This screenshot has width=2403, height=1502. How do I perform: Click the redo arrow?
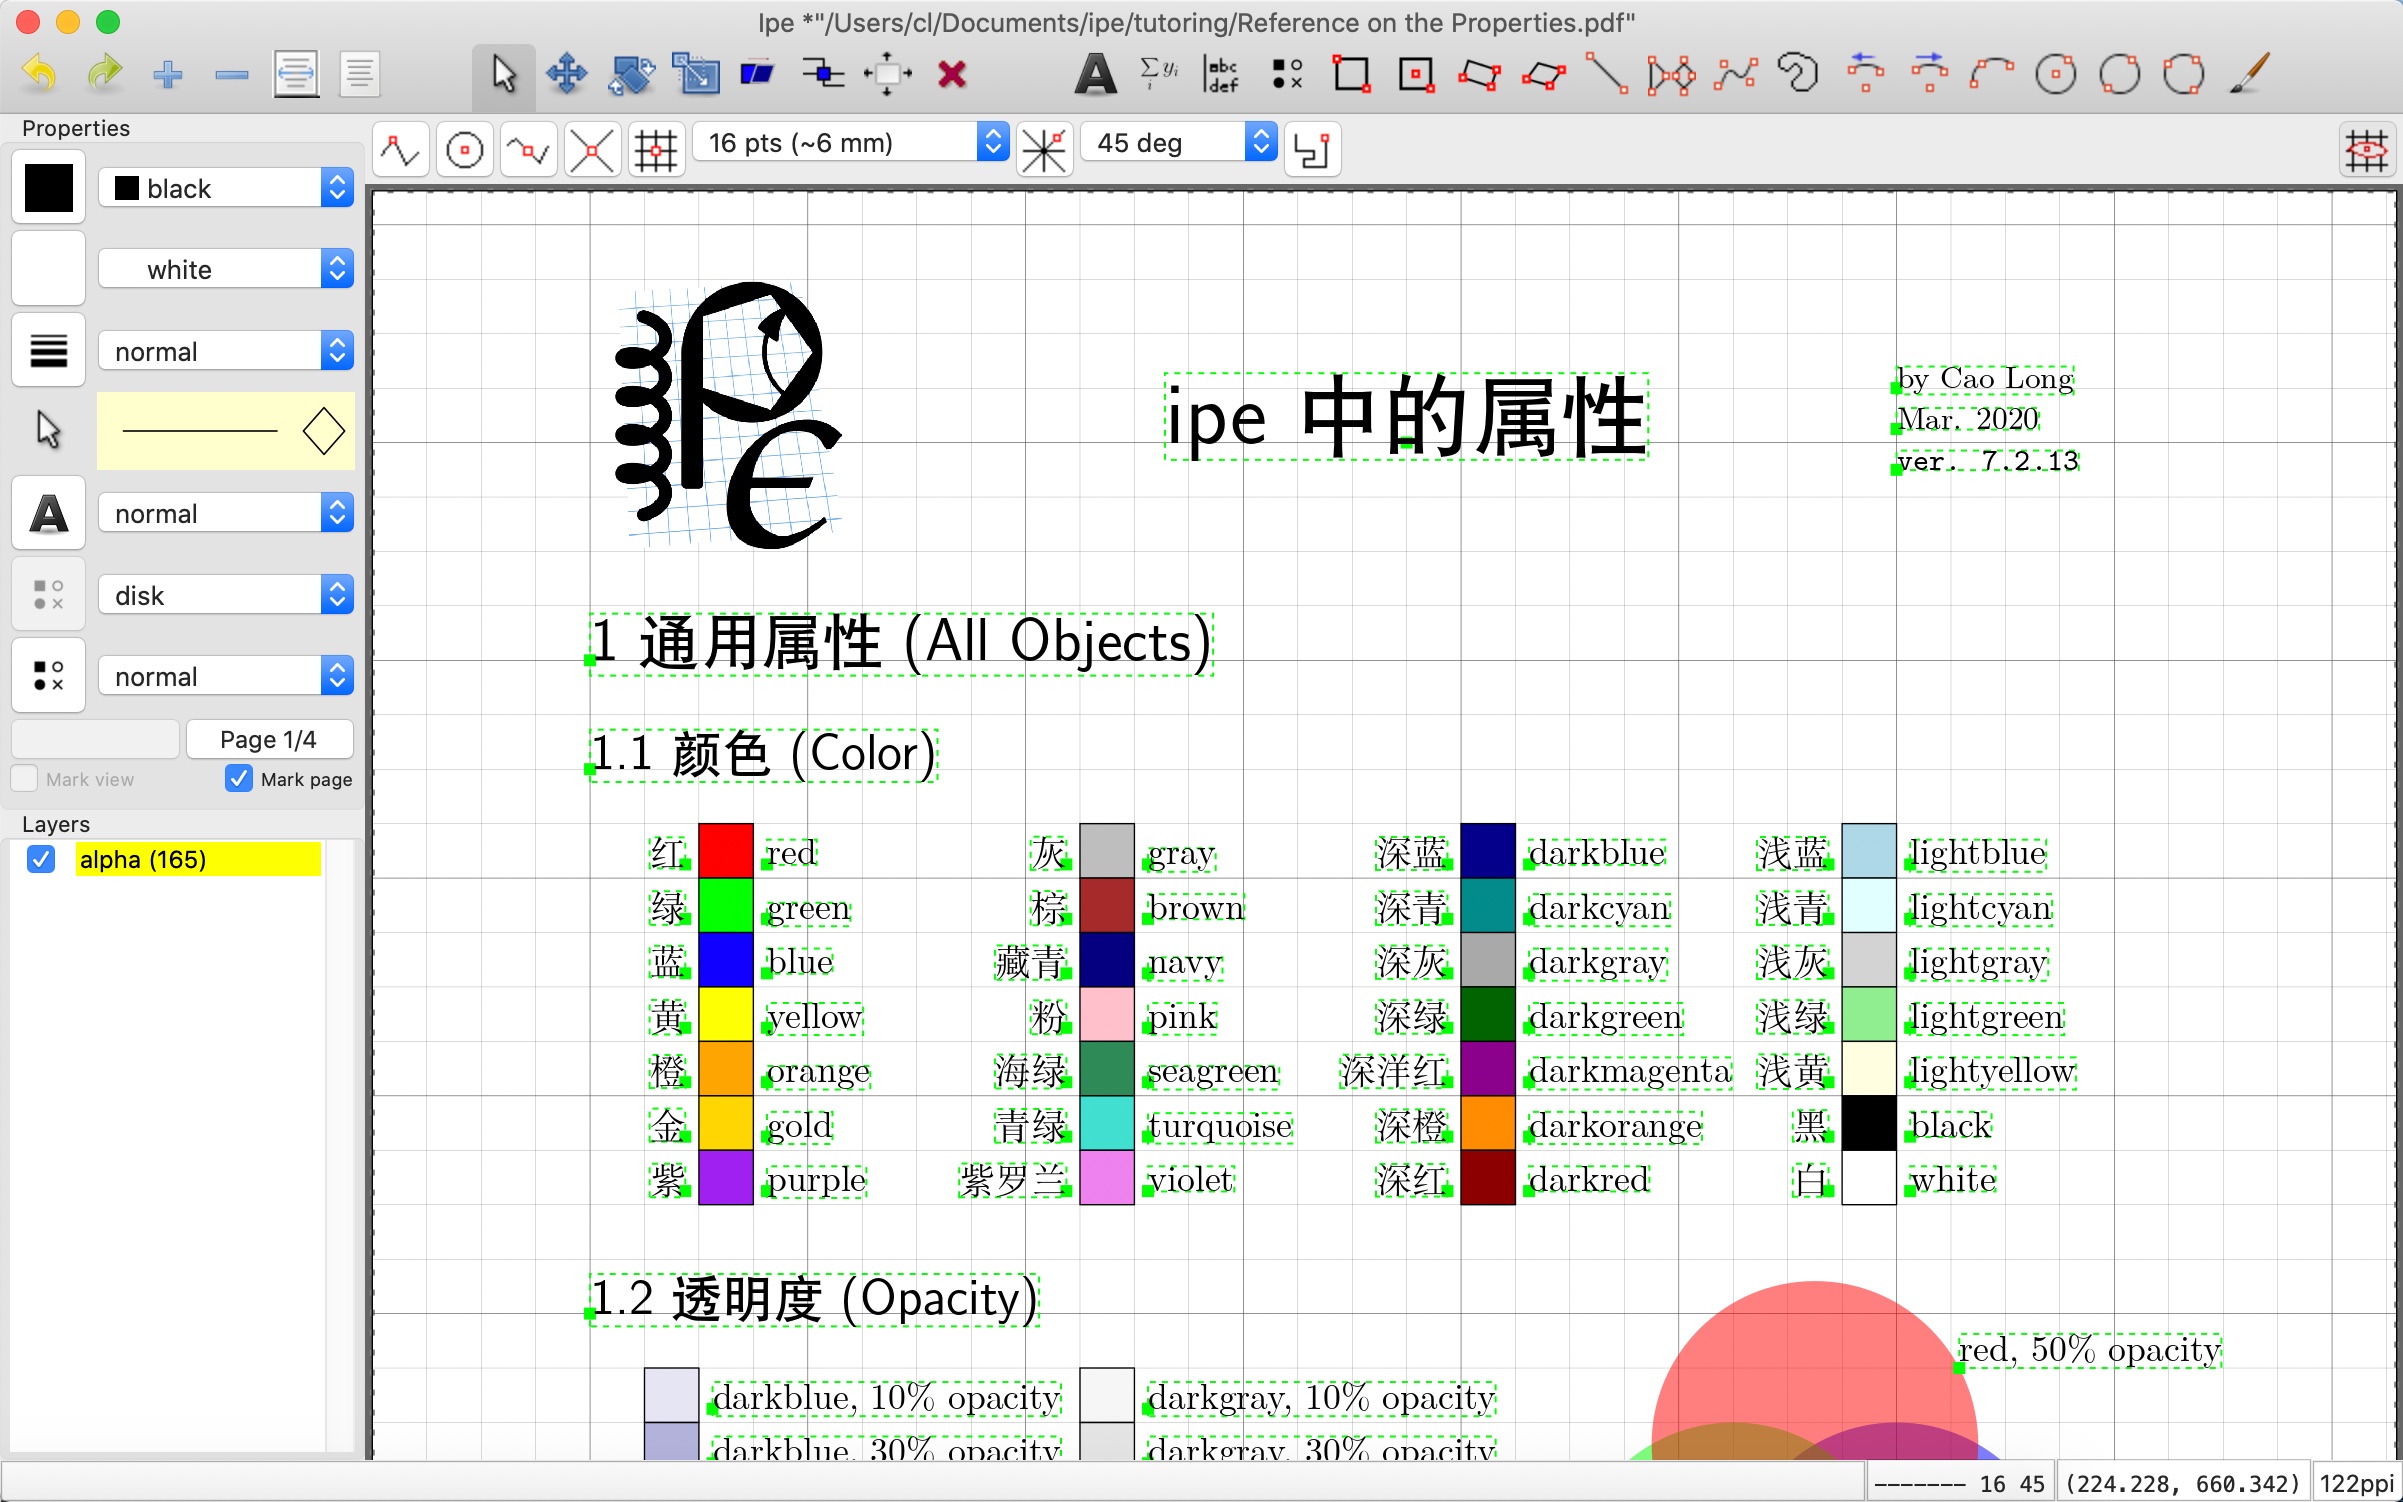pyautogui.click(x=103, y=72)
